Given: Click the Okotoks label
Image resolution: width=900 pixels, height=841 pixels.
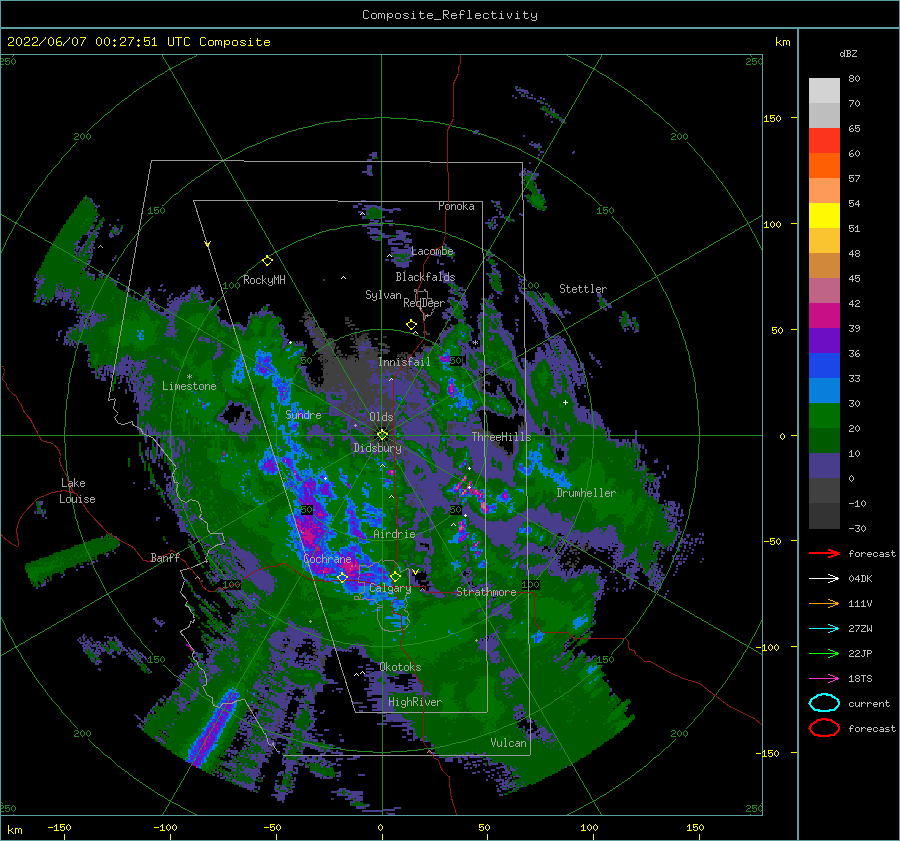Looking at the screenshot, I should tap(400, 667).
